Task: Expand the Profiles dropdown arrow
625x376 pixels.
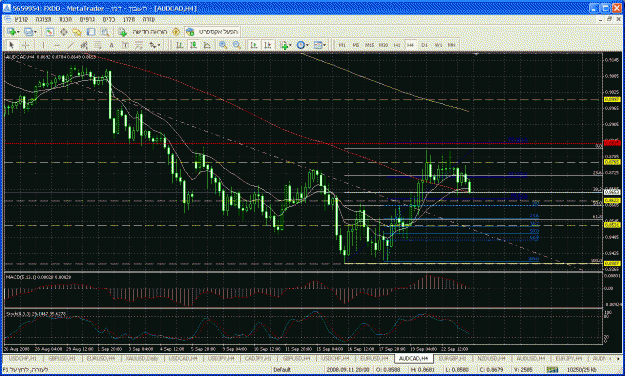Action: point(35,32)
